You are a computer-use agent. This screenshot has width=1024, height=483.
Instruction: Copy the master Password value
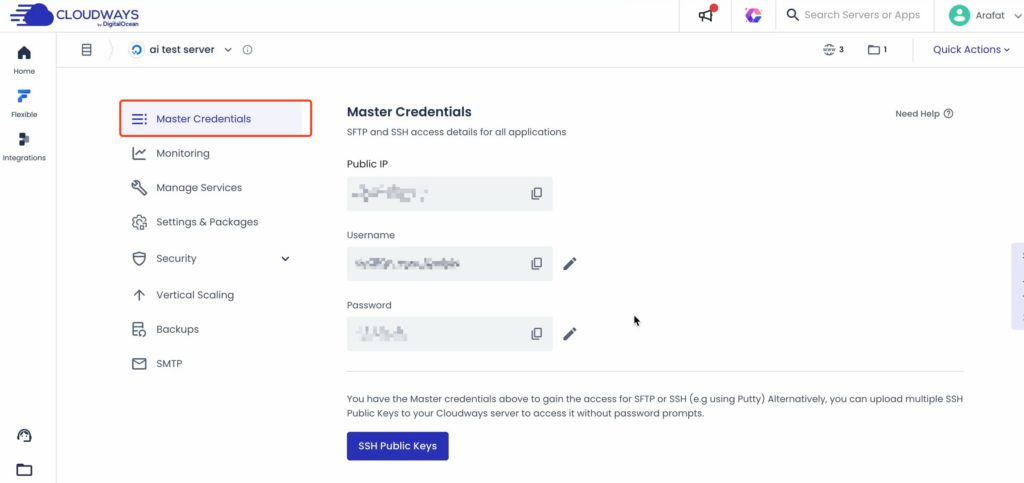[x=537, y=334]
